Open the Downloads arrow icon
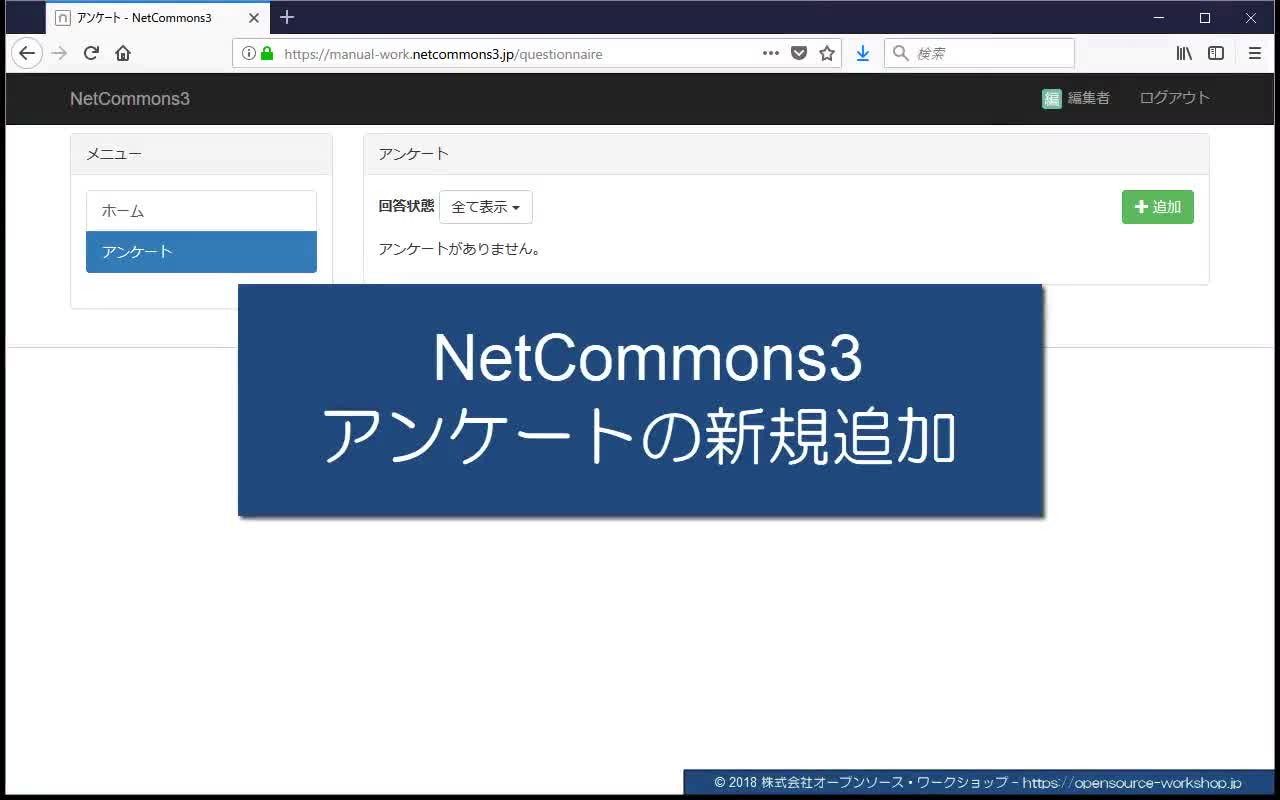The height and width of the screenshot is (800, 1280). (x=862, y=53)
